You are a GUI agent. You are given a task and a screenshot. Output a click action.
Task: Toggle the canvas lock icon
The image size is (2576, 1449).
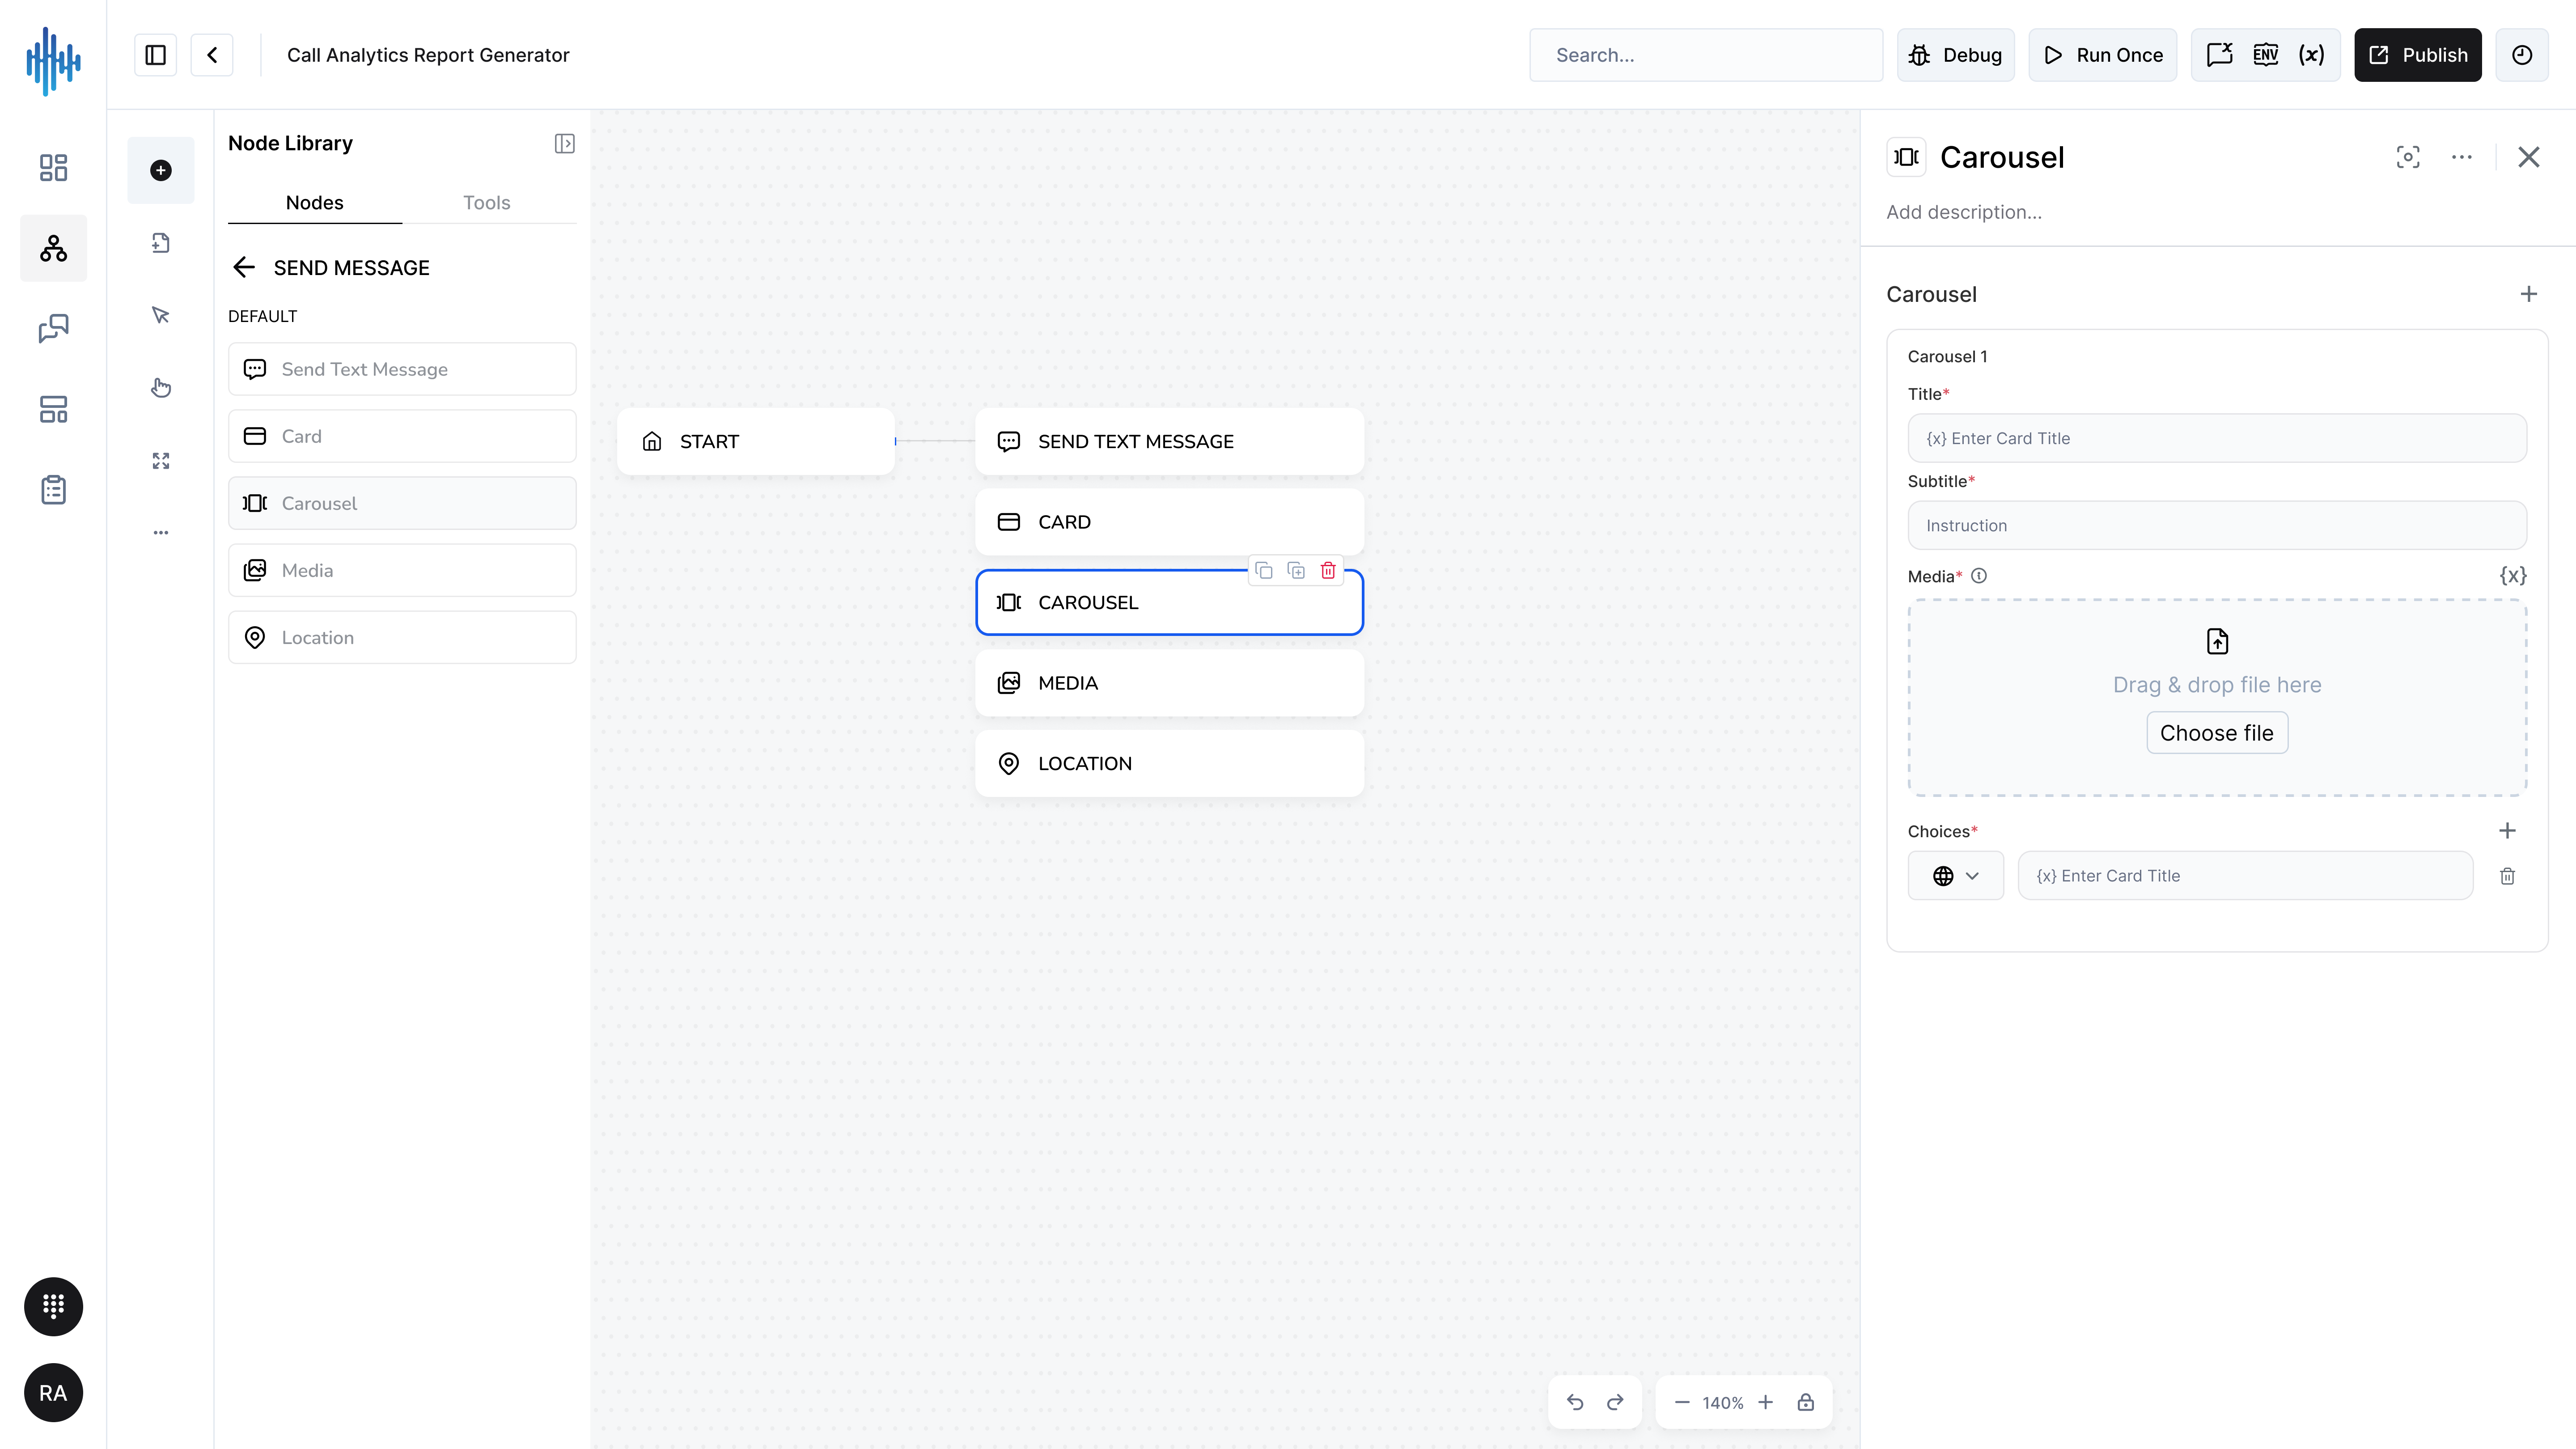click(1805, 1402)
